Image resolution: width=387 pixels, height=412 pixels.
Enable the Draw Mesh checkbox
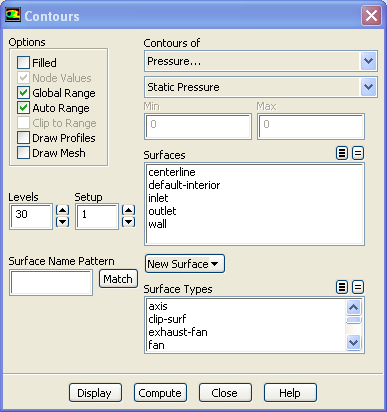[23, 153]
